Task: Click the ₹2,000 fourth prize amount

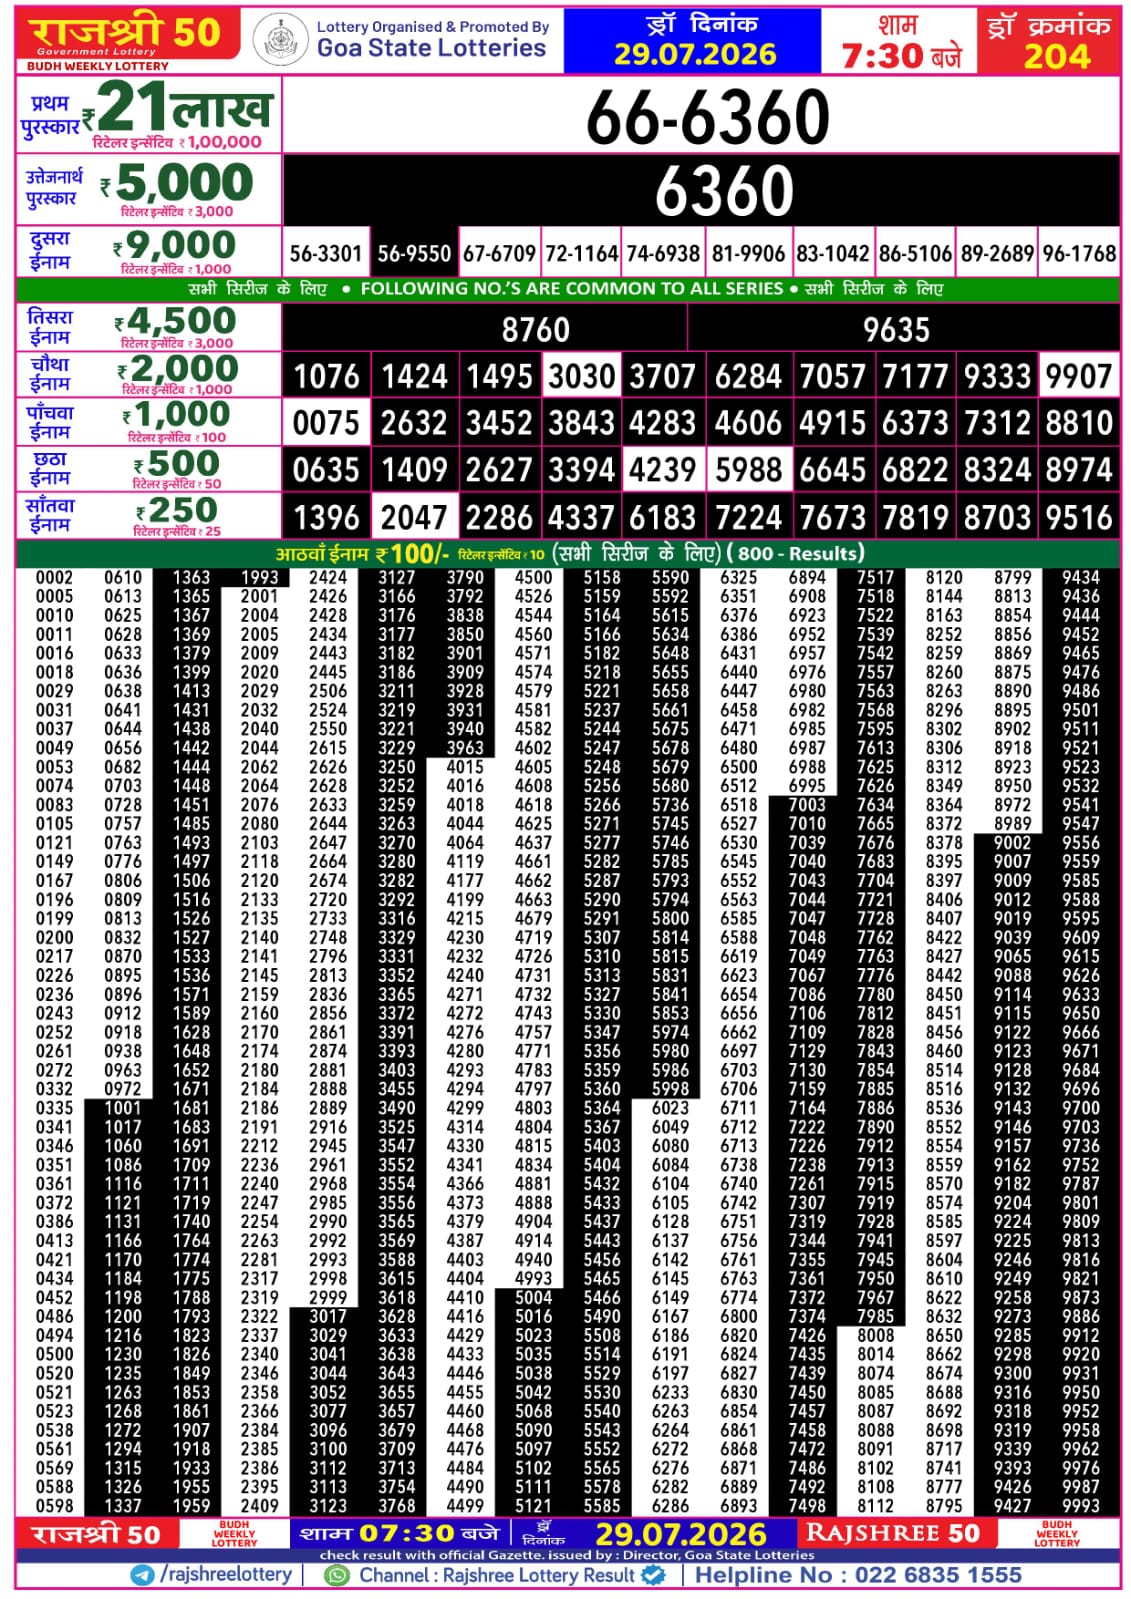Action: click(177, 369)
